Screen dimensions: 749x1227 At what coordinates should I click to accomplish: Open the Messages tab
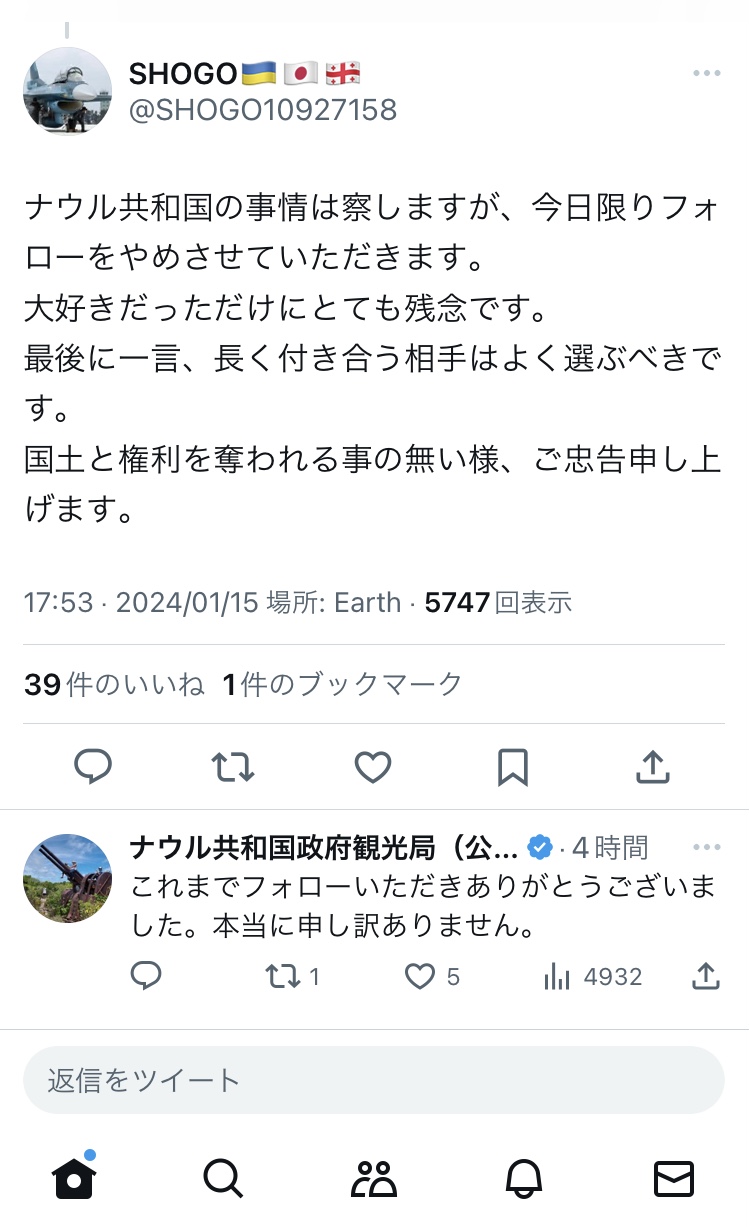674,1180
